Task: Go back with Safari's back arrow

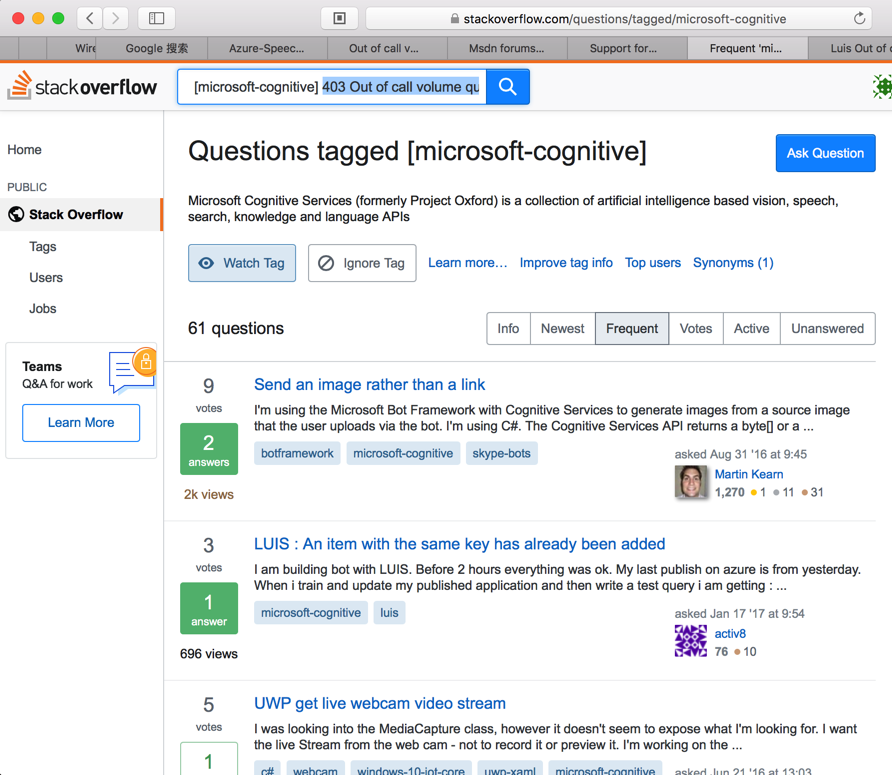Action: pyautogui.click(x=90, y=18)
